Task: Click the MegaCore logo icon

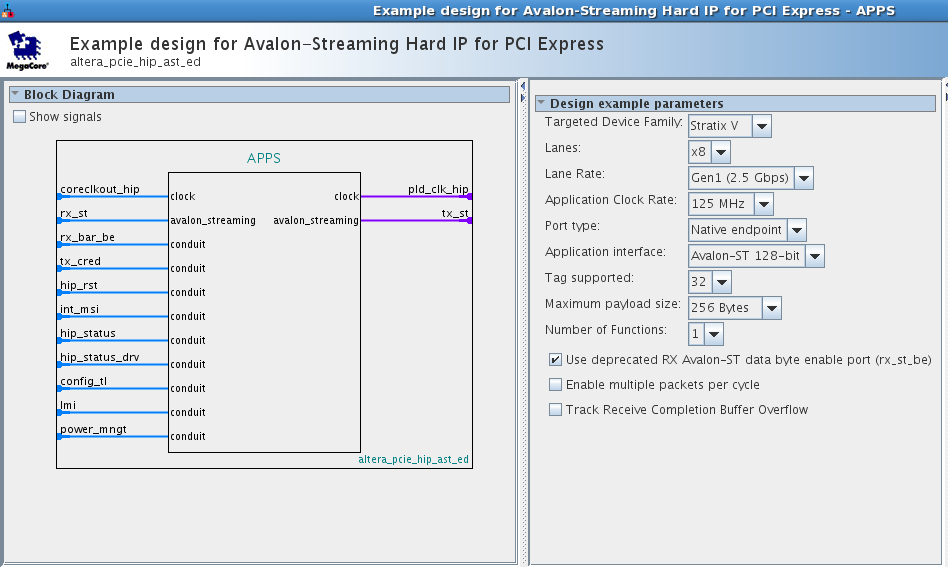Action: [27, 48]
